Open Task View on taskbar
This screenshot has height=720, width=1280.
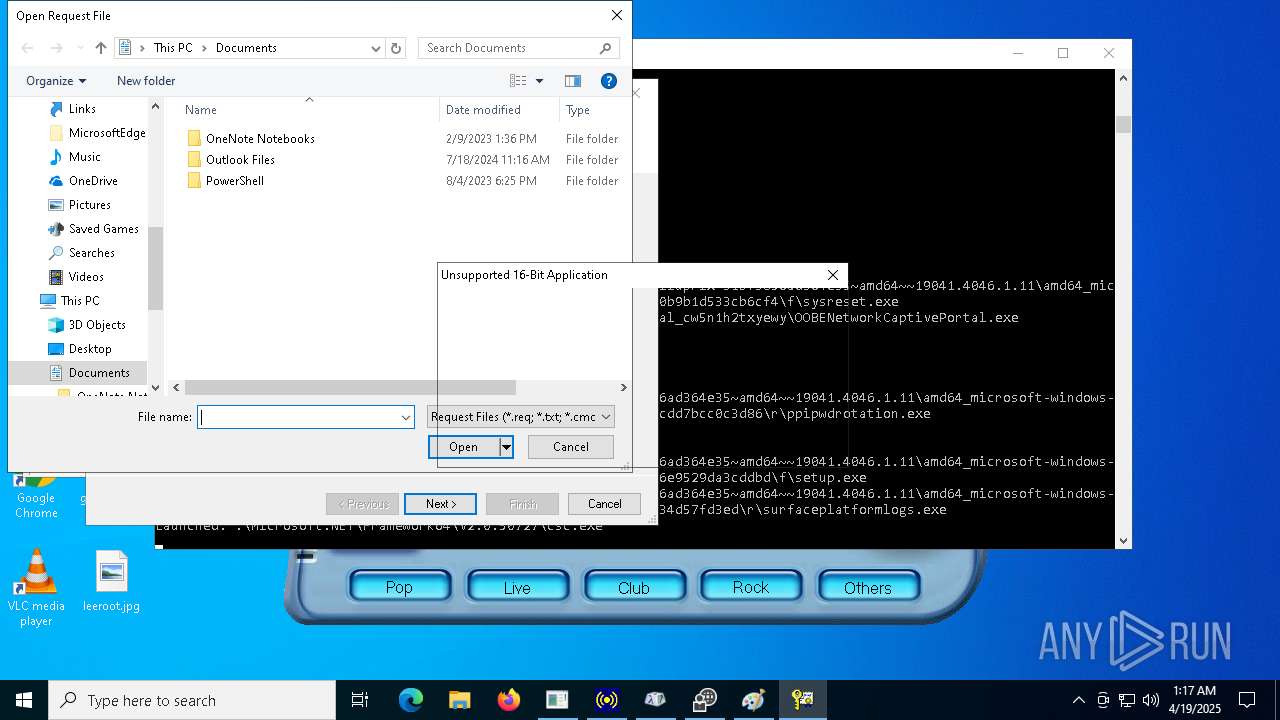(x=360, y=700)
